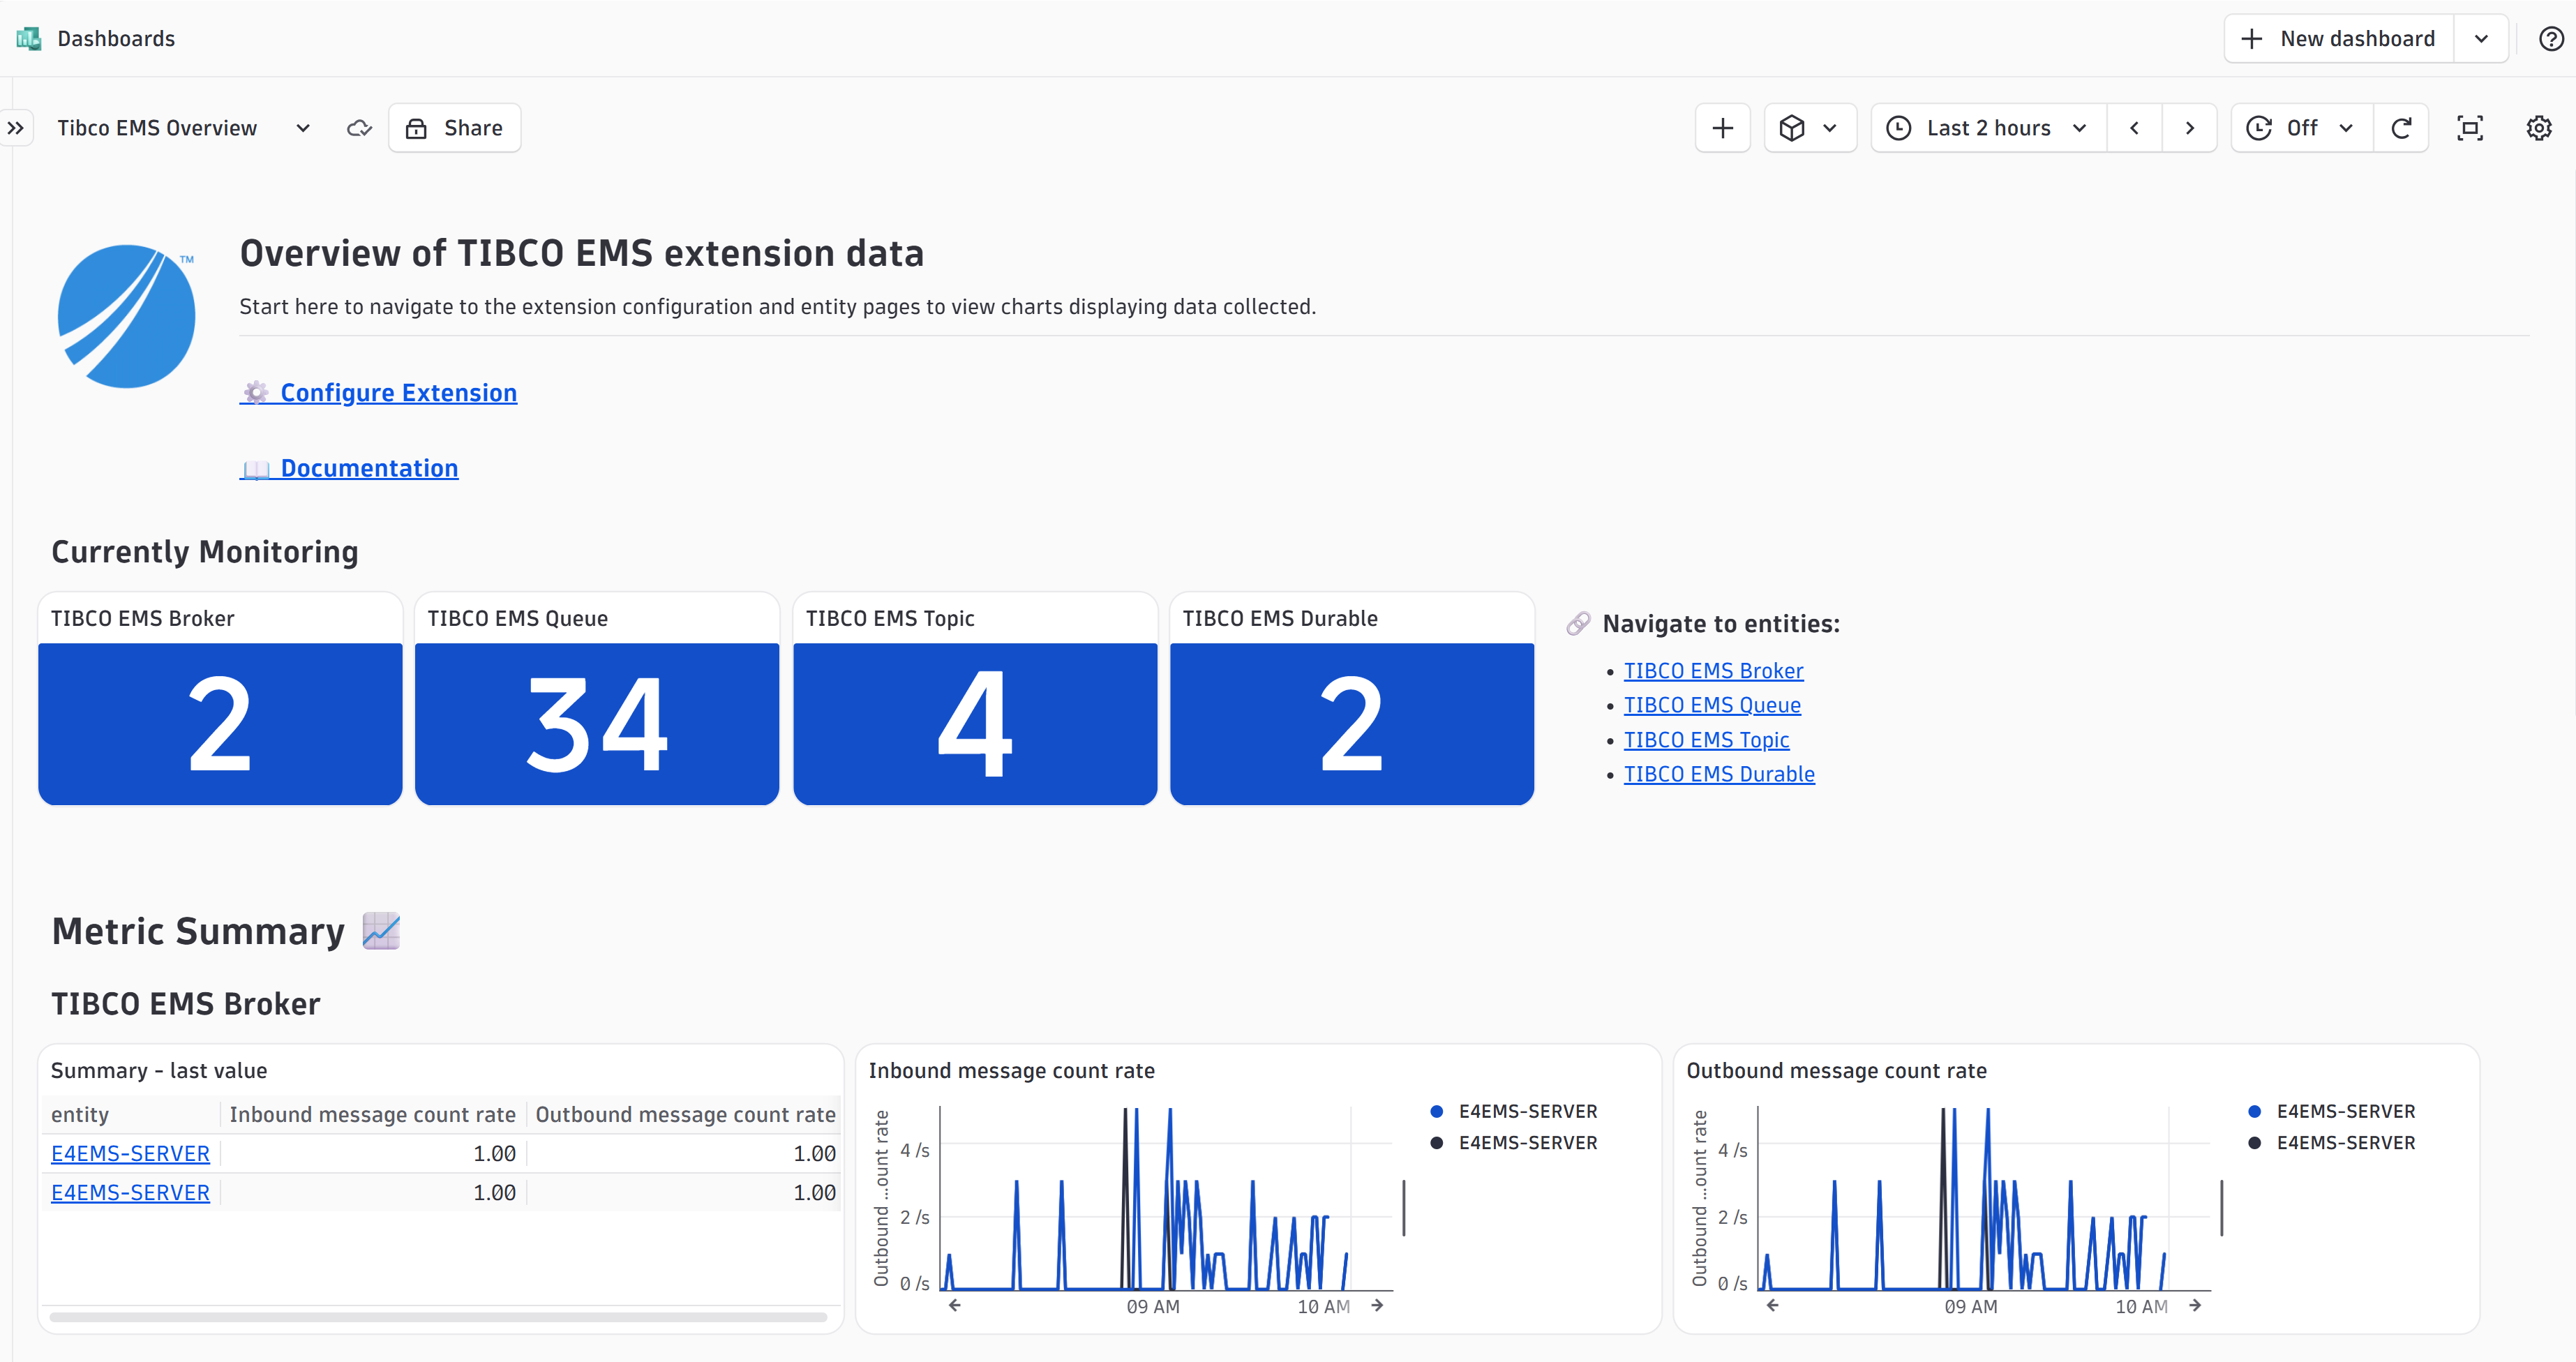This screenshot has width=2576, height=1362.
Task: Expand the Tibco EMS Overview dashboard menu
Action: pos(303,128)
